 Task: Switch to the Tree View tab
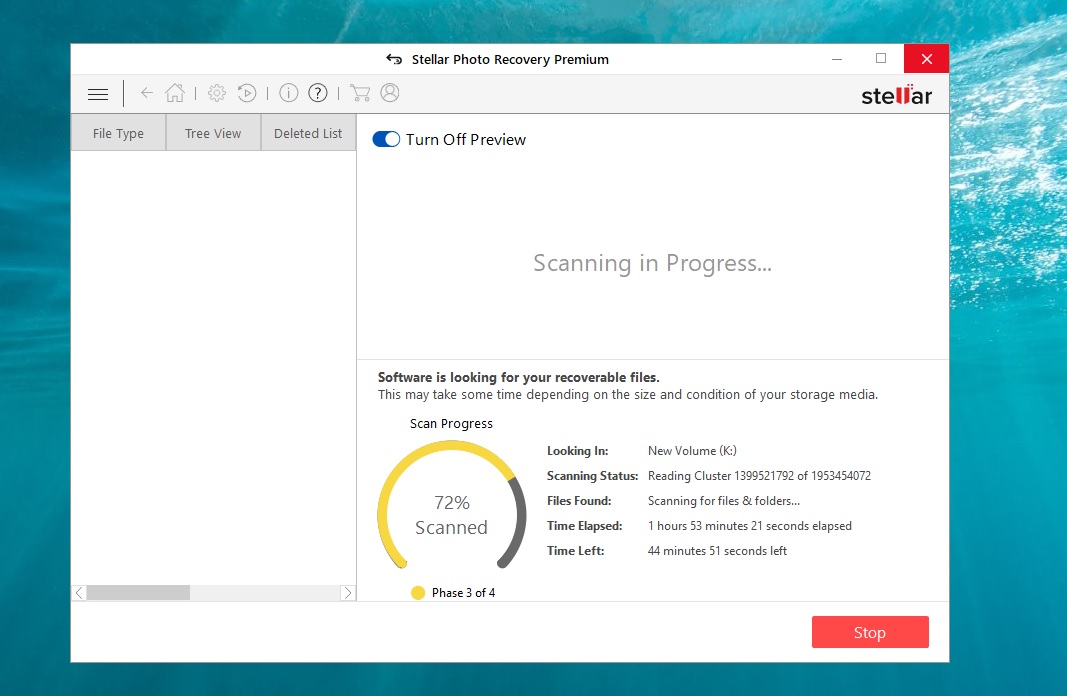pos(213,133)
